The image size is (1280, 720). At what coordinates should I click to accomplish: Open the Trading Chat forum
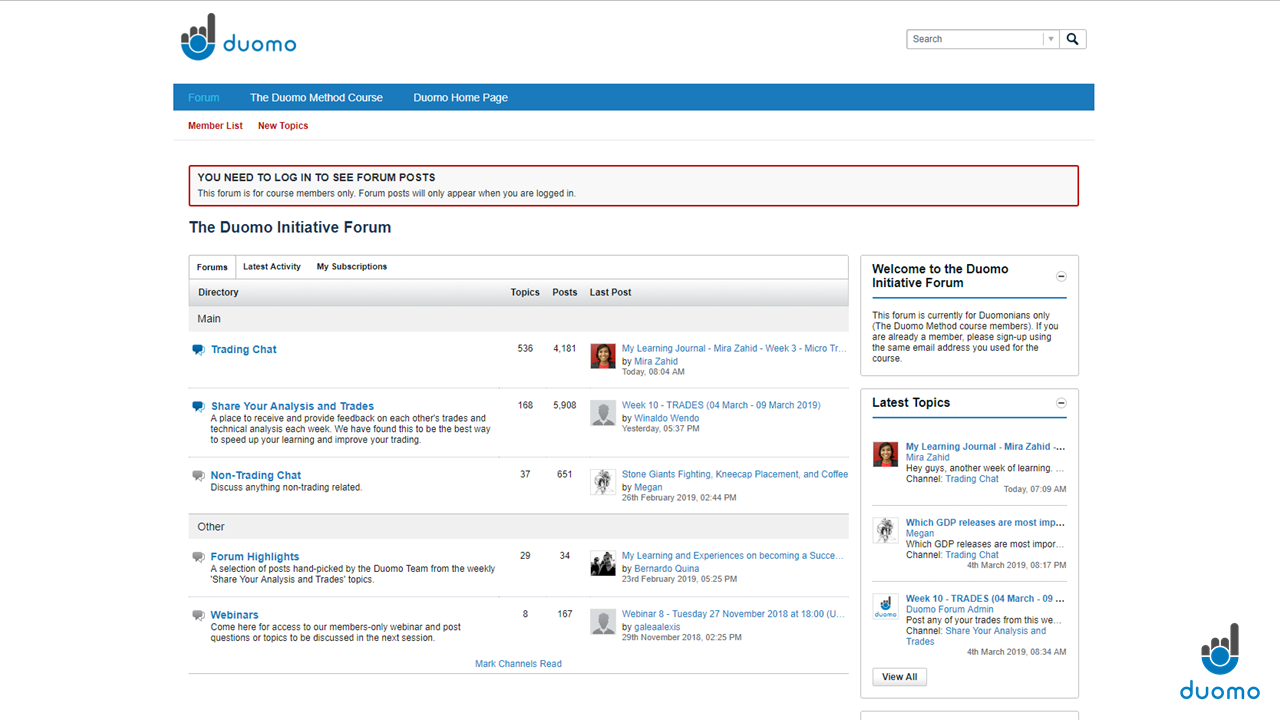click(x=244, y=350)
